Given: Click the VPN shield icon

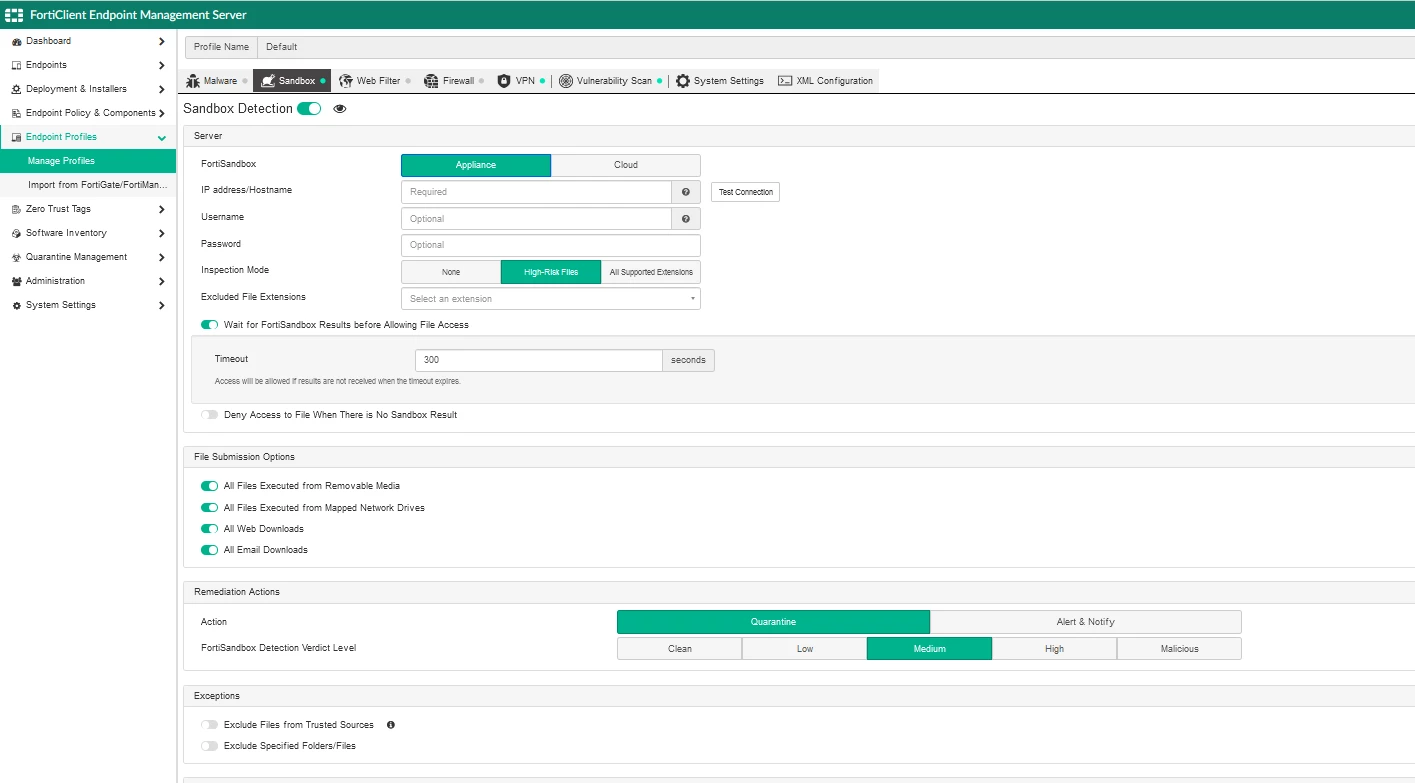Looking at the screenshot, I should [504, 81].
